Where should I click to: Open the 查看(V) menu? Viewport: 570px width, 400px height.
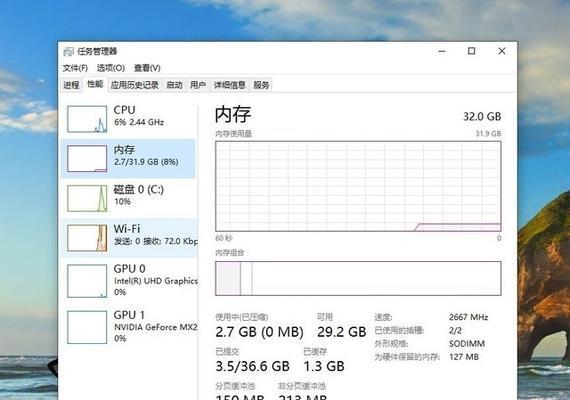[x=147, y=68]
